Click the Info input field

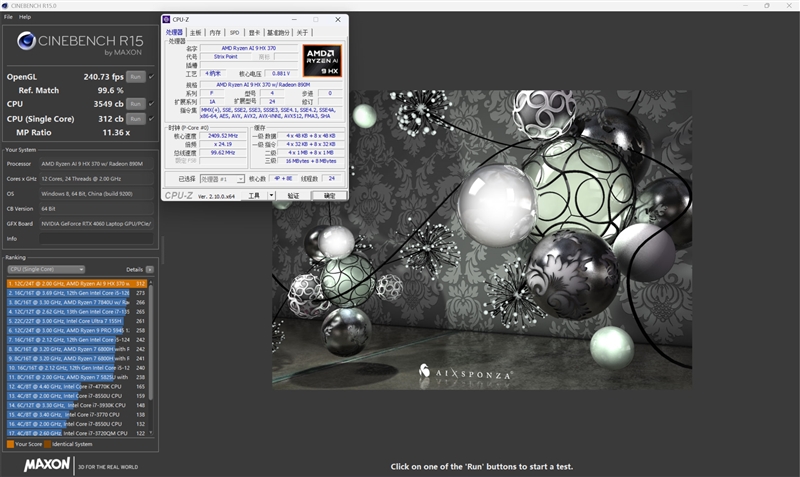[96, 239]
